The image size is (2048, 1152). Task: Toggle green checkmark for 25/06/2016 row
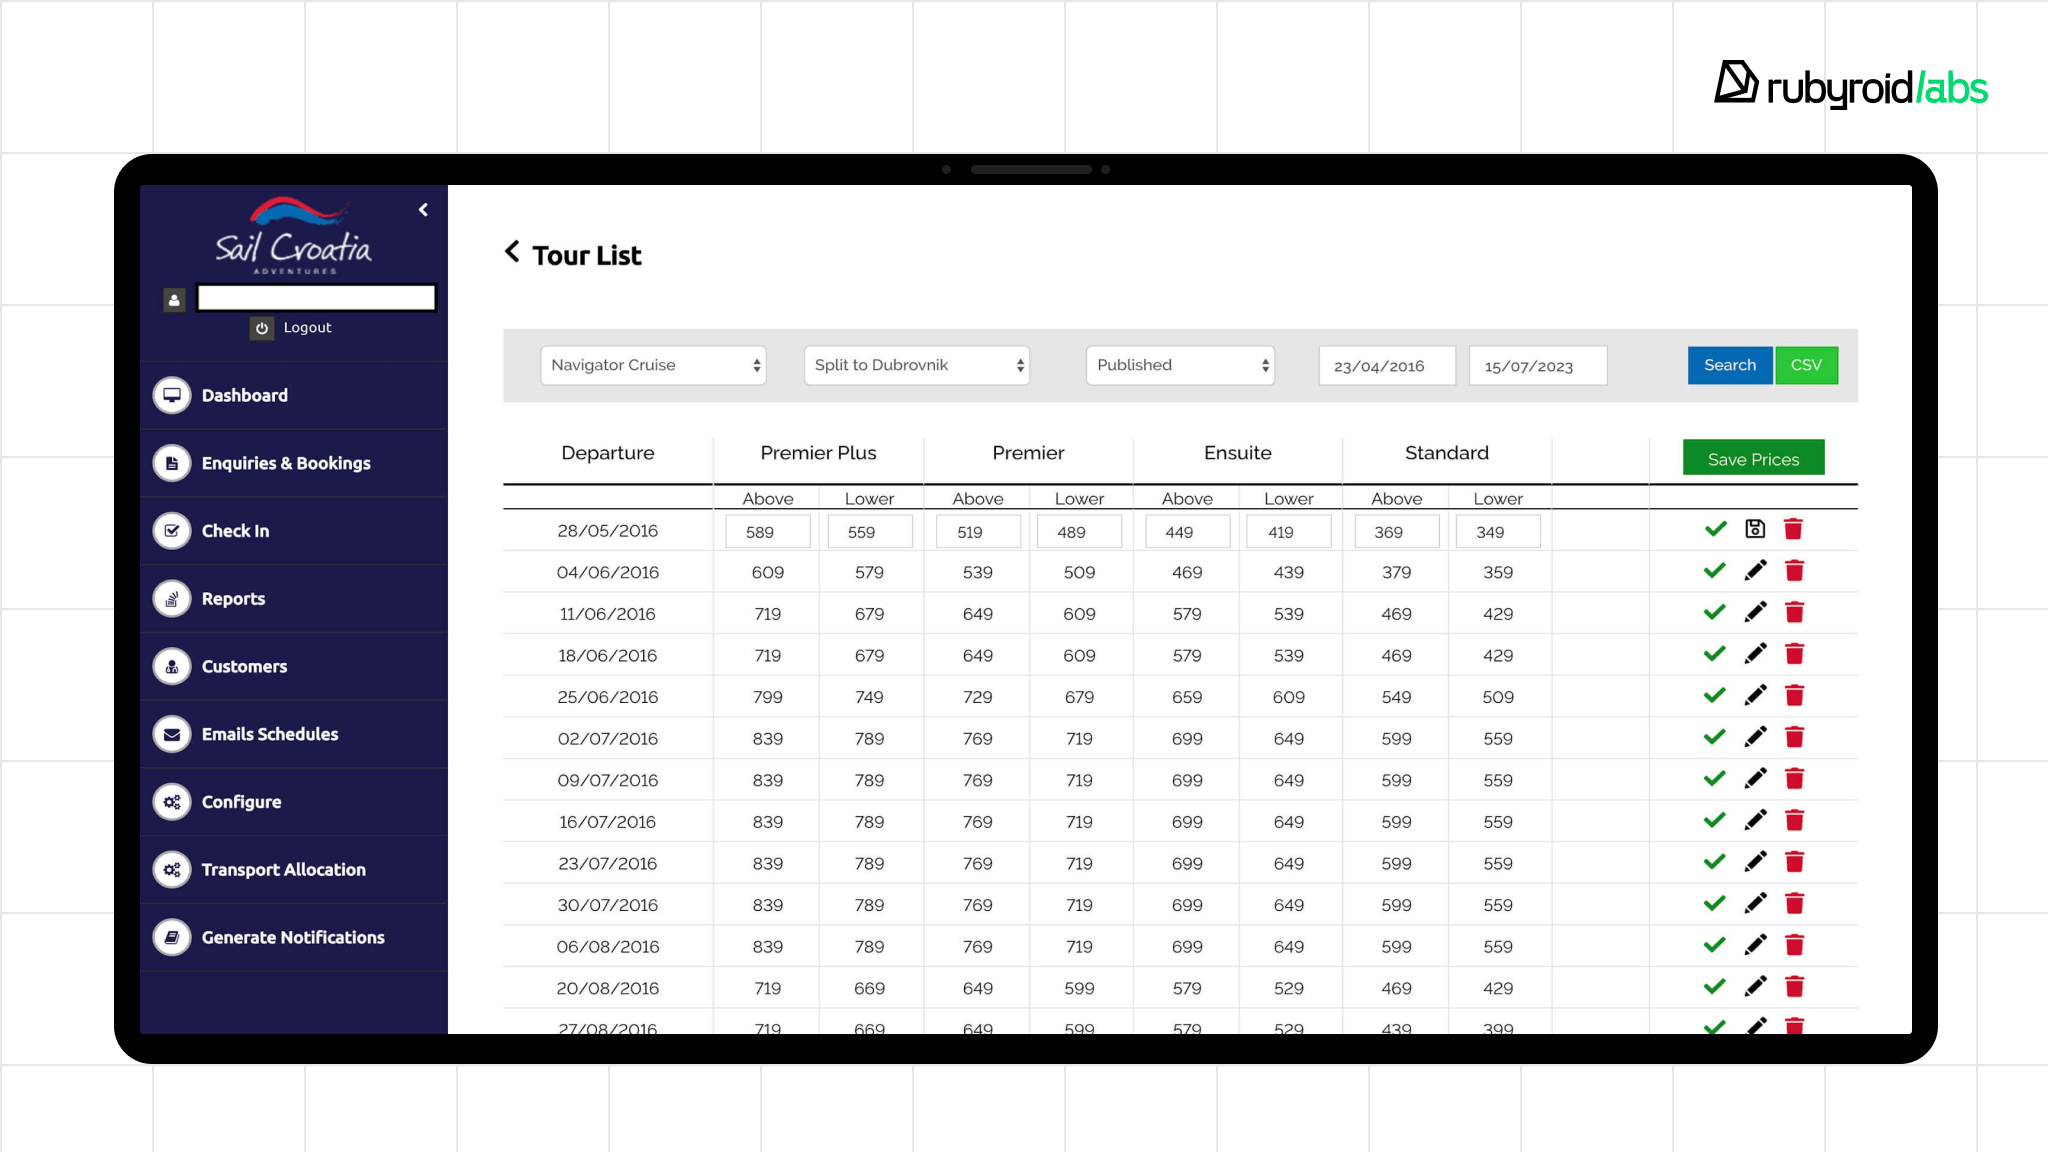[1714, 695]
